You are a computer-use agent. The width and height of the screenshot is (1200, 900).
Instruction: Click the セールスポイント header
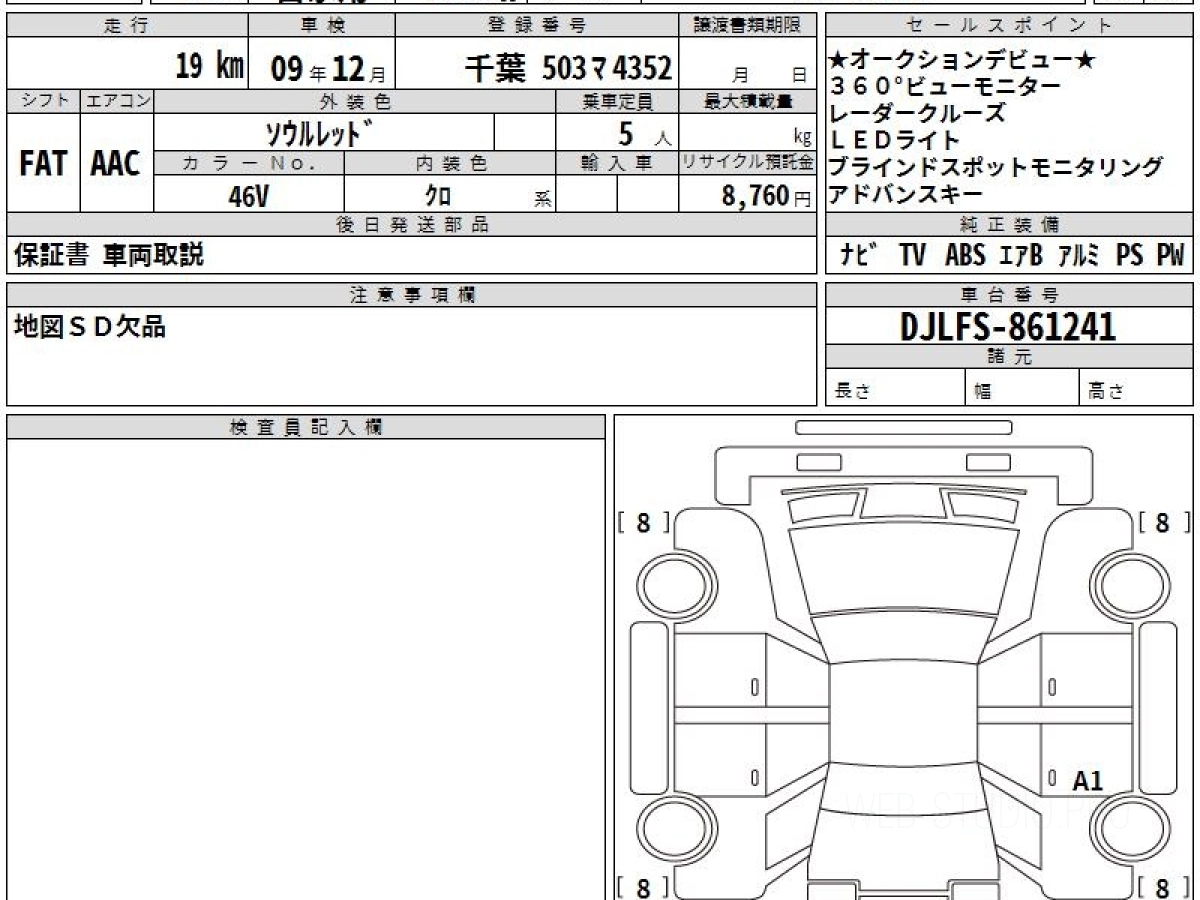[1010, 26]
